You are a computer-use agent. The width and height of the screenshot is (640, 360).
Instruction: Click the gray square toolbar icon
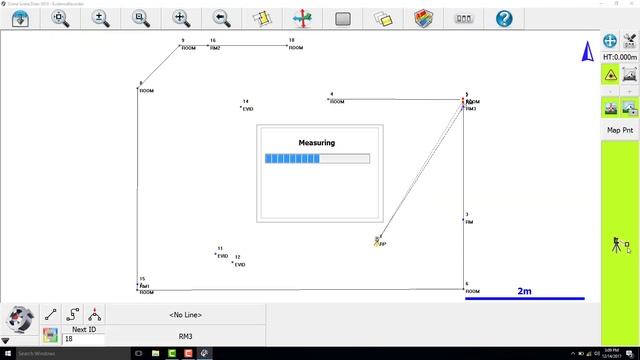point(342,19)
